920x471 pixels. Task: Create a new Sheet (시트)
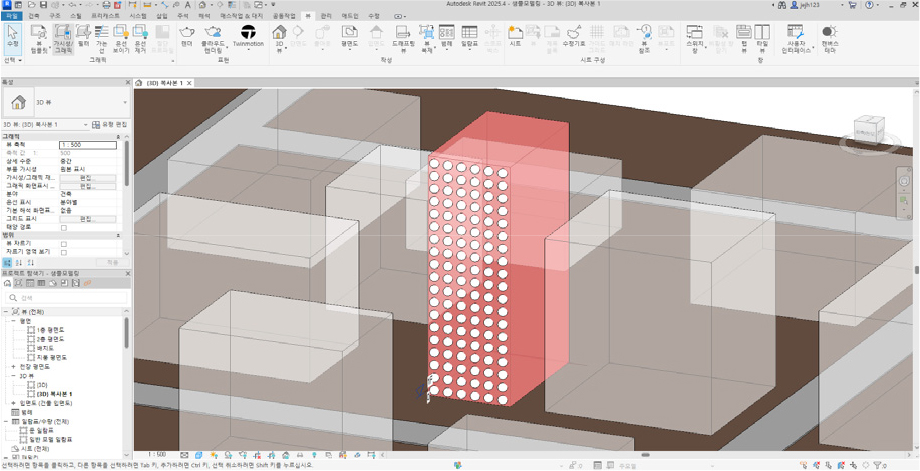[x=515, y=35]
